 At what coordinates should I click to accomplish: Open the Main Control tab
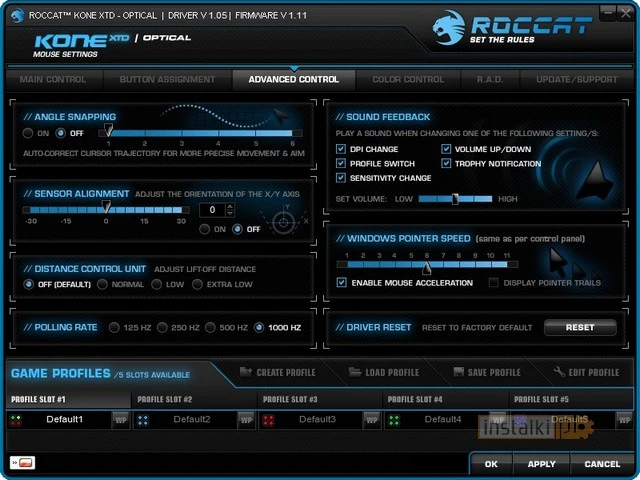coord(53,80)
